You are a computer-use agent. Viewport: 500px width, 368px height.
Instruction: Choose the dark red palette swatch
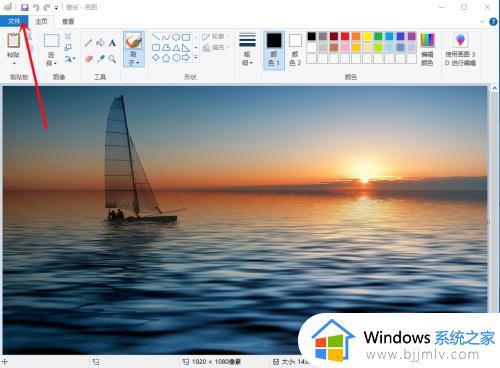(334, 36)
